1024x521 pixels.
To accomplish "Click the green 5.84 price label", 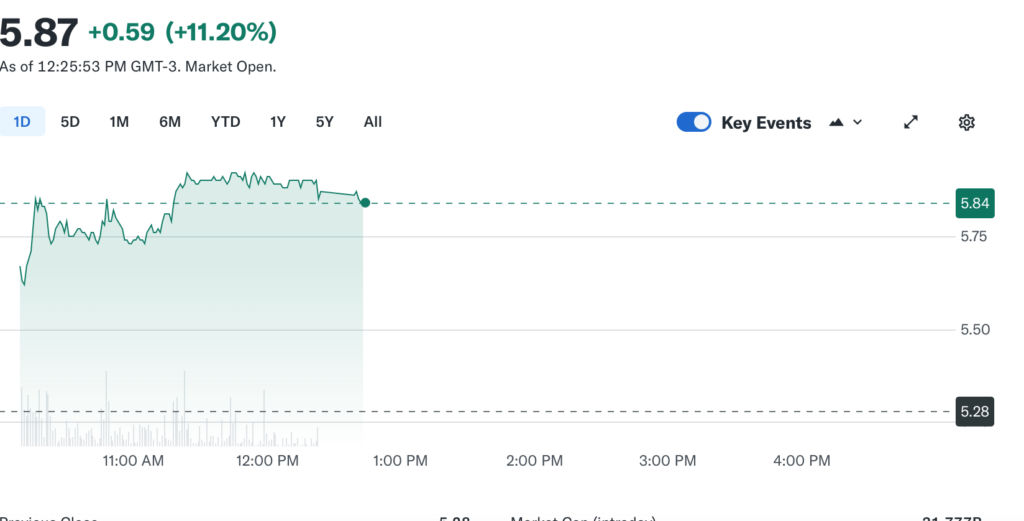I will point(974,203).
